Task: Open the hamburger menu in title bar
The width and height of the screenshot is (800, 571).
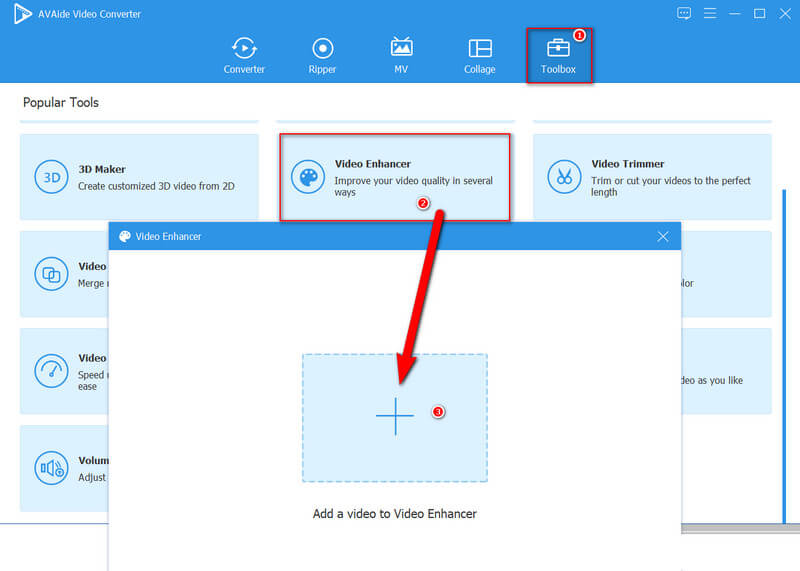Action: pyautogui.click(x=710, y=13)
